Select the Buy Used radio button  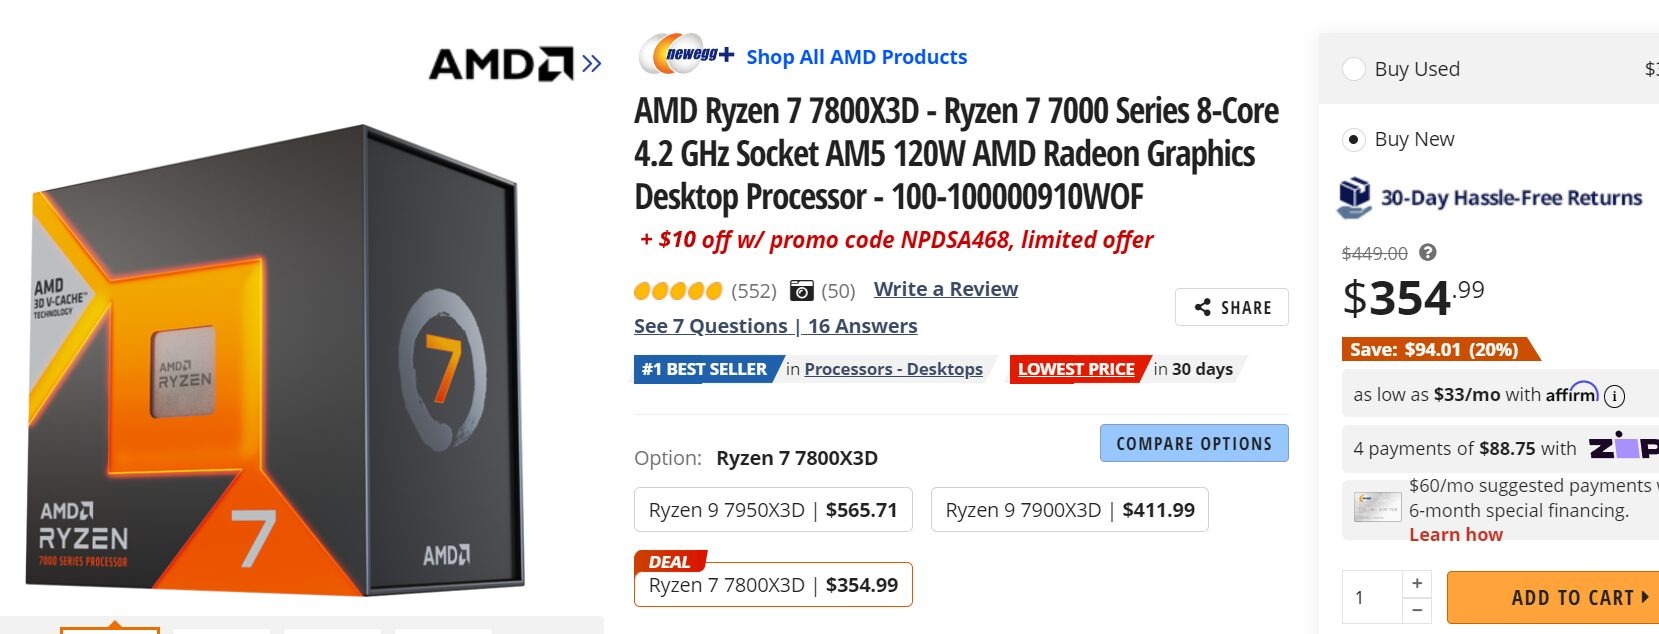(1354, 69)
